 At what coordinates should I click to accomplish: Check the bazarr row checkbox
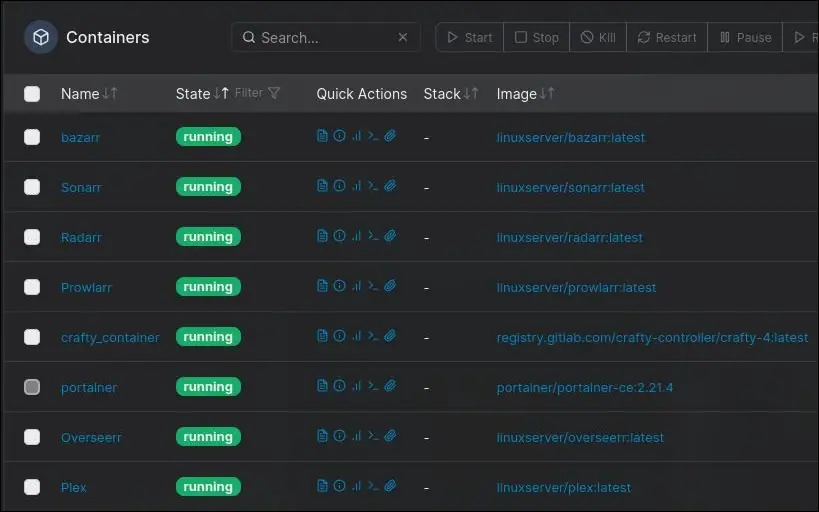coord(32,137)
